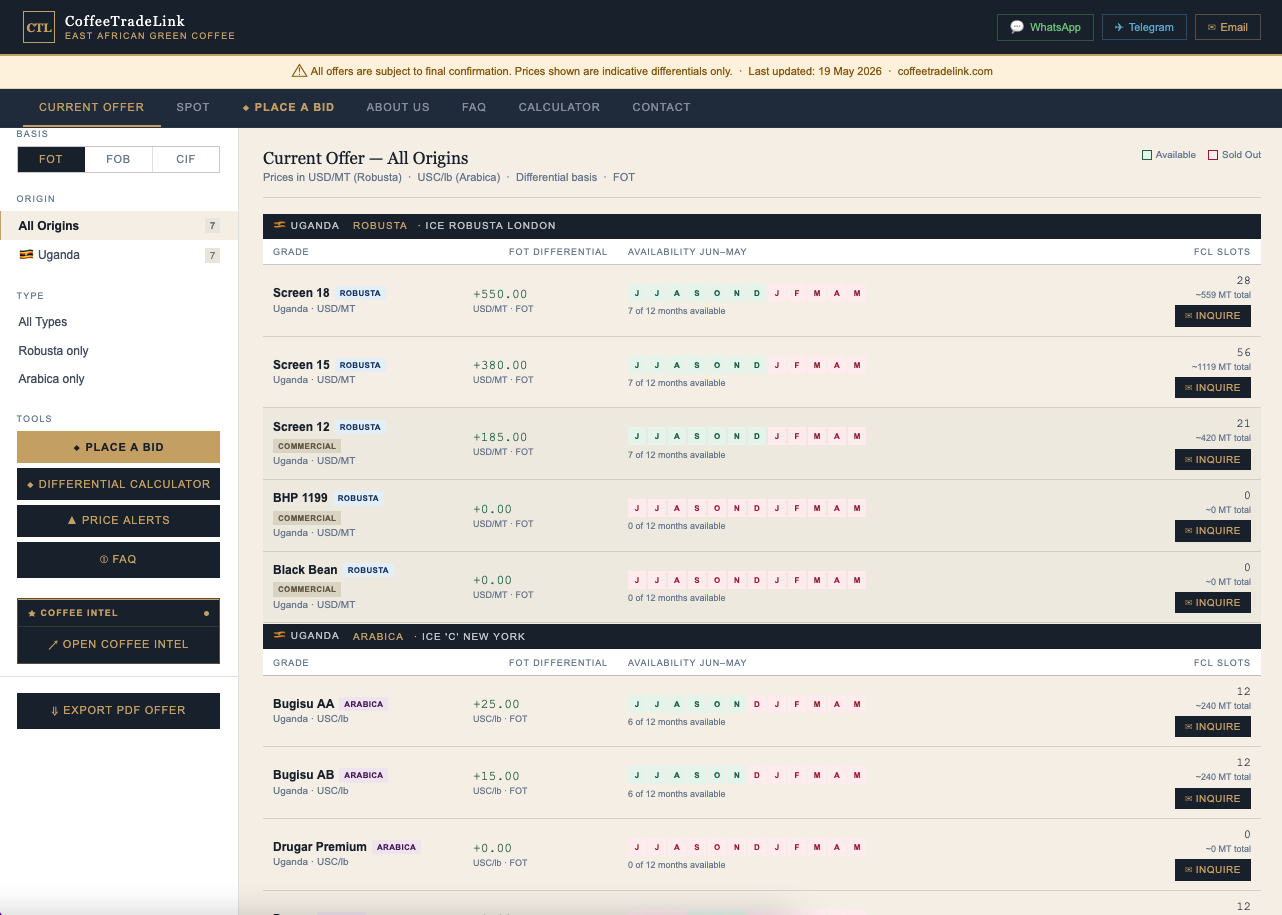Viewport: 1282px width, 915px height.
Task: Open WhatsApp contact button
Action: coord(1045,27)
